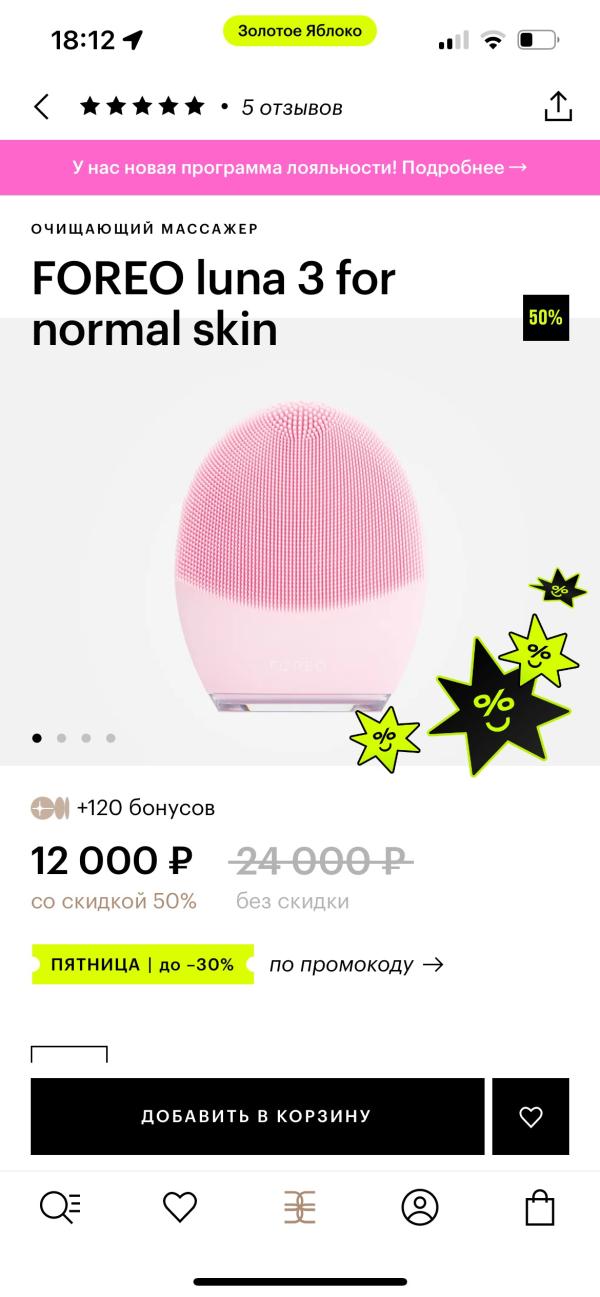Select the third image page dot
Viewport: 600px width, 1297px height.
[x=86, y=738]
